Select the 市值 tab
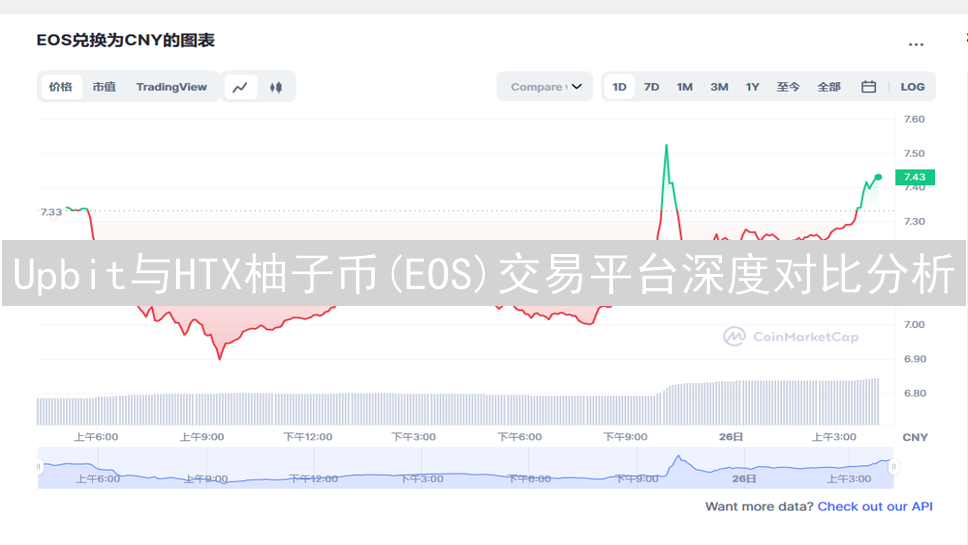The image size is (968, 545). tap(104, 87)
